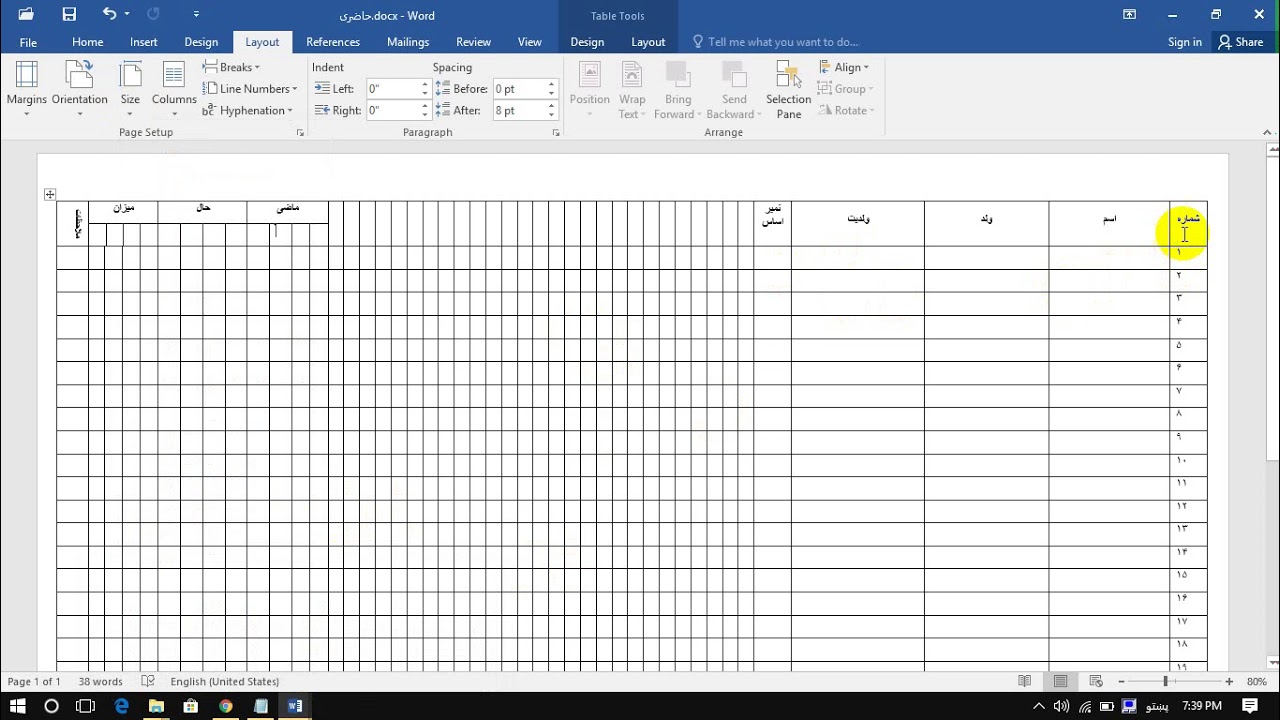The image size is (1280, 720).
Task: Click the header cell containing اسم
Action: [x=1109, y=224]
